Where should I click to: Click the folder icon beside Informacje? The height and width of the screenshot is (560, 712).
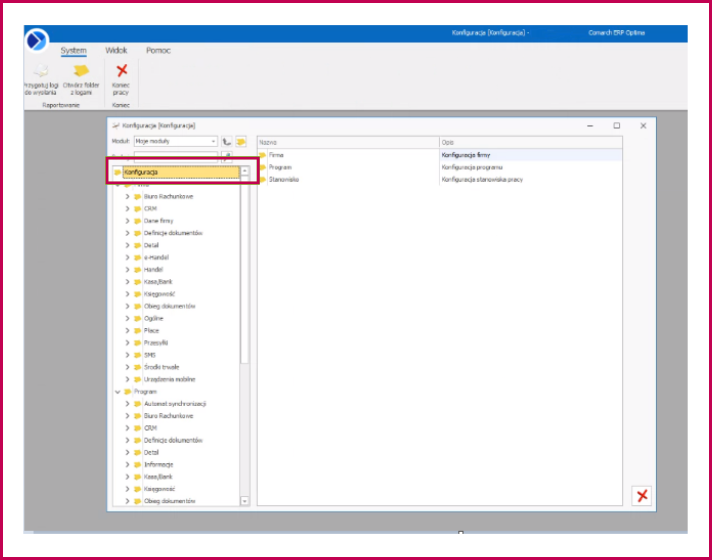tap(137, 465)
